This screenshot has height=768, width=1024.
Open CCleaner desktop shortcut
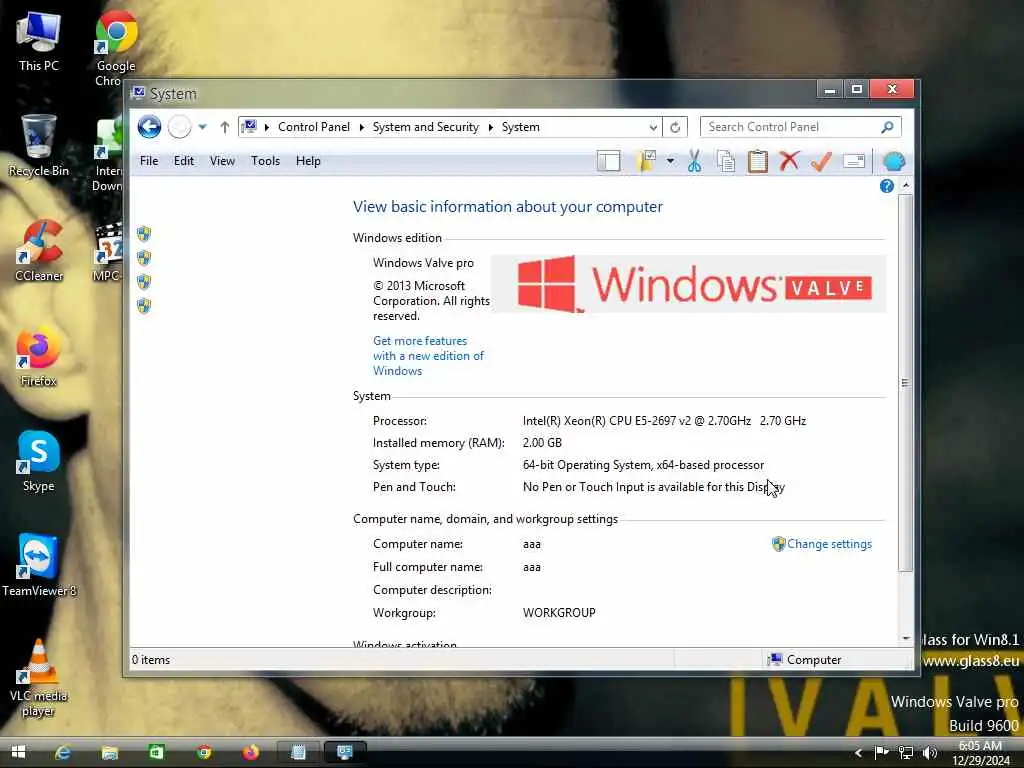coord(39,251)
